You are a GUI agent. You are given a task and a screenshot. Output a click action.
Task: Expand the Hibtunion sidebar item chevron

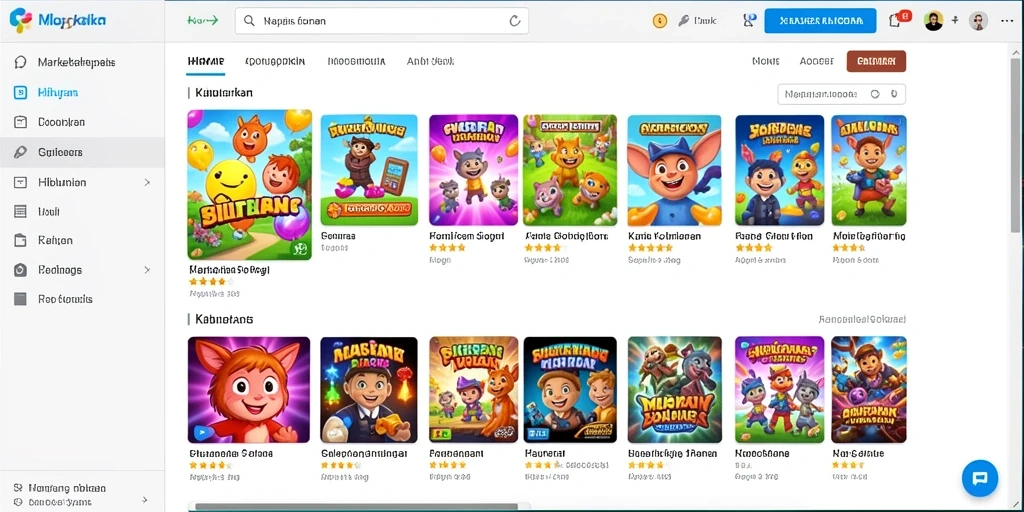pos(147,182)
